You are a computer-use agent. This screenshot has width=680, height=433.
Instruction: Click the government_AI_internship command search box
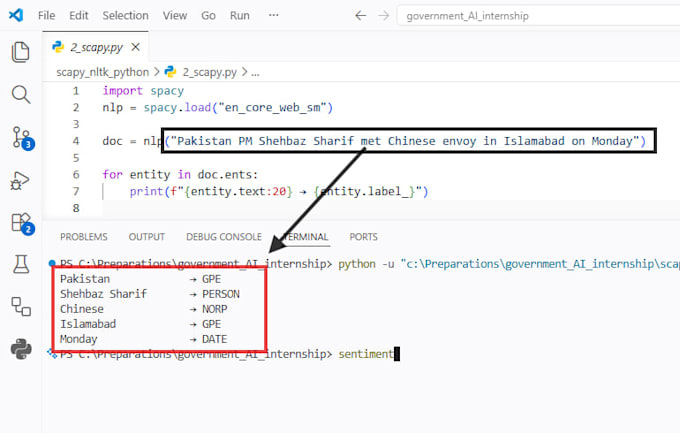538,16
